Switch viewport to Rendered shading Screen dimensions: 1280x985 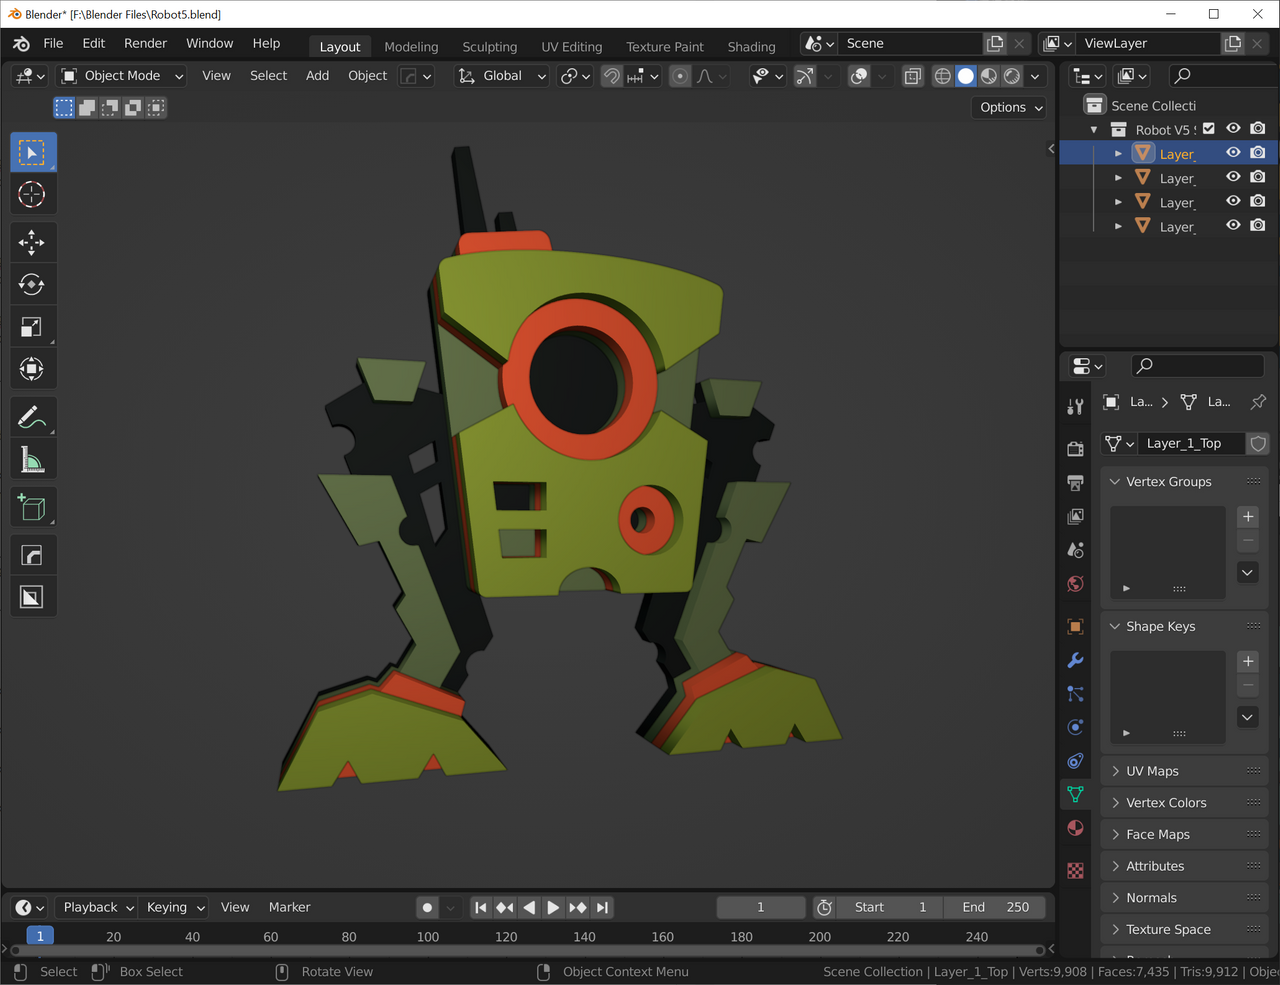coord(1012,76)
